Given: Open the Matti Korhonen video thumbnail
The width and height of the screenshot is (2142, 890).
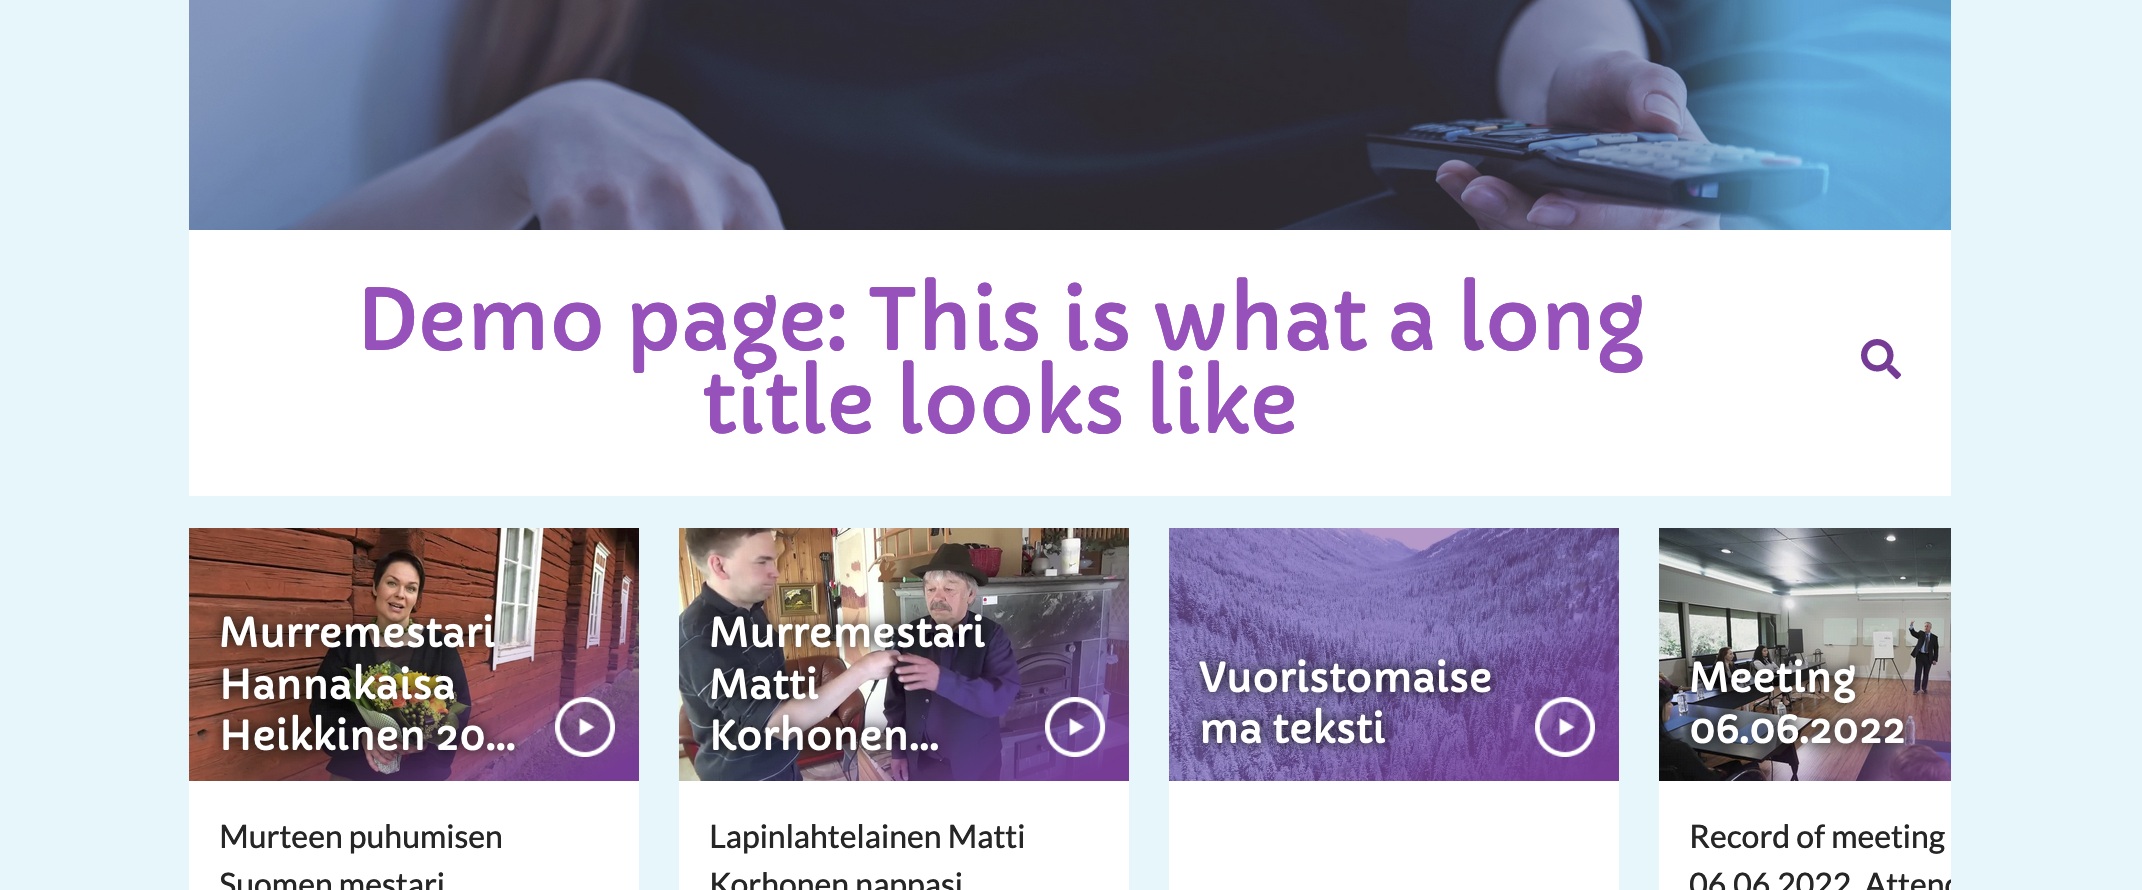Looking at the screenshot, I should pyautogui.click(x=904, y=654).
